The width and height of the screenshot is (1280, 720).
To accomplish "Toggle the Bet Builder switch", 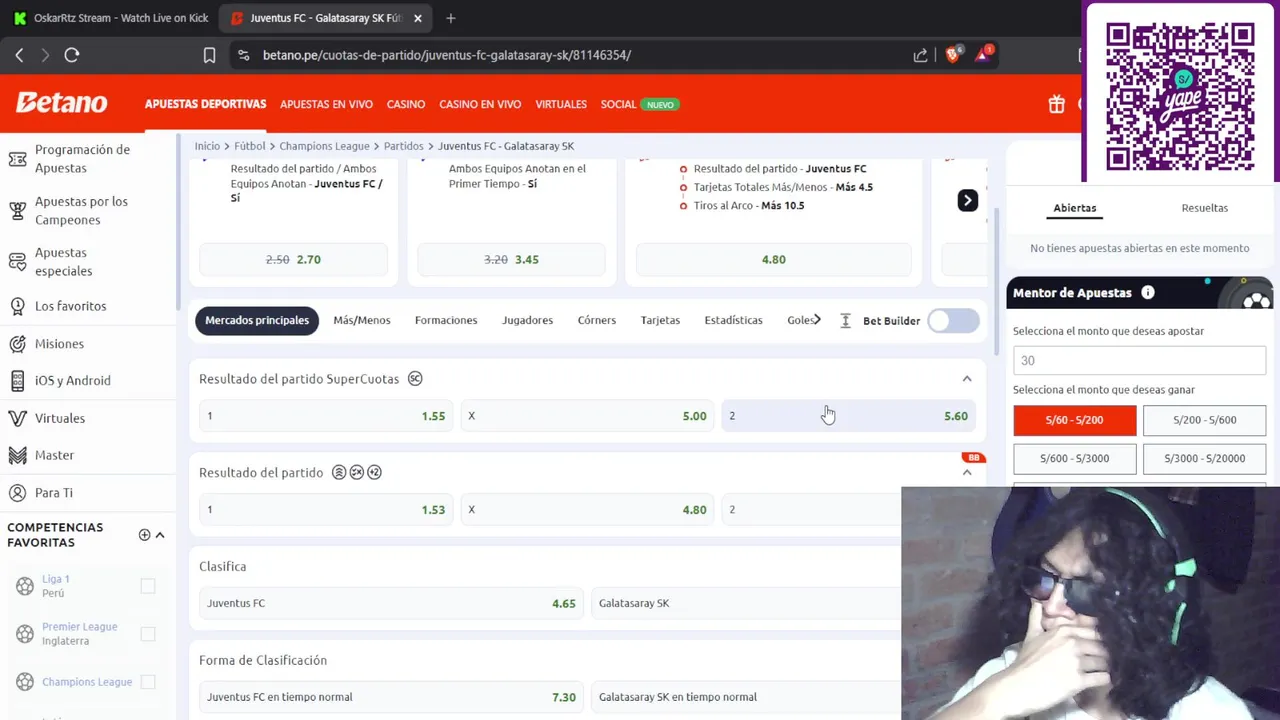I will pyautogui.click(x=953, y=320).
